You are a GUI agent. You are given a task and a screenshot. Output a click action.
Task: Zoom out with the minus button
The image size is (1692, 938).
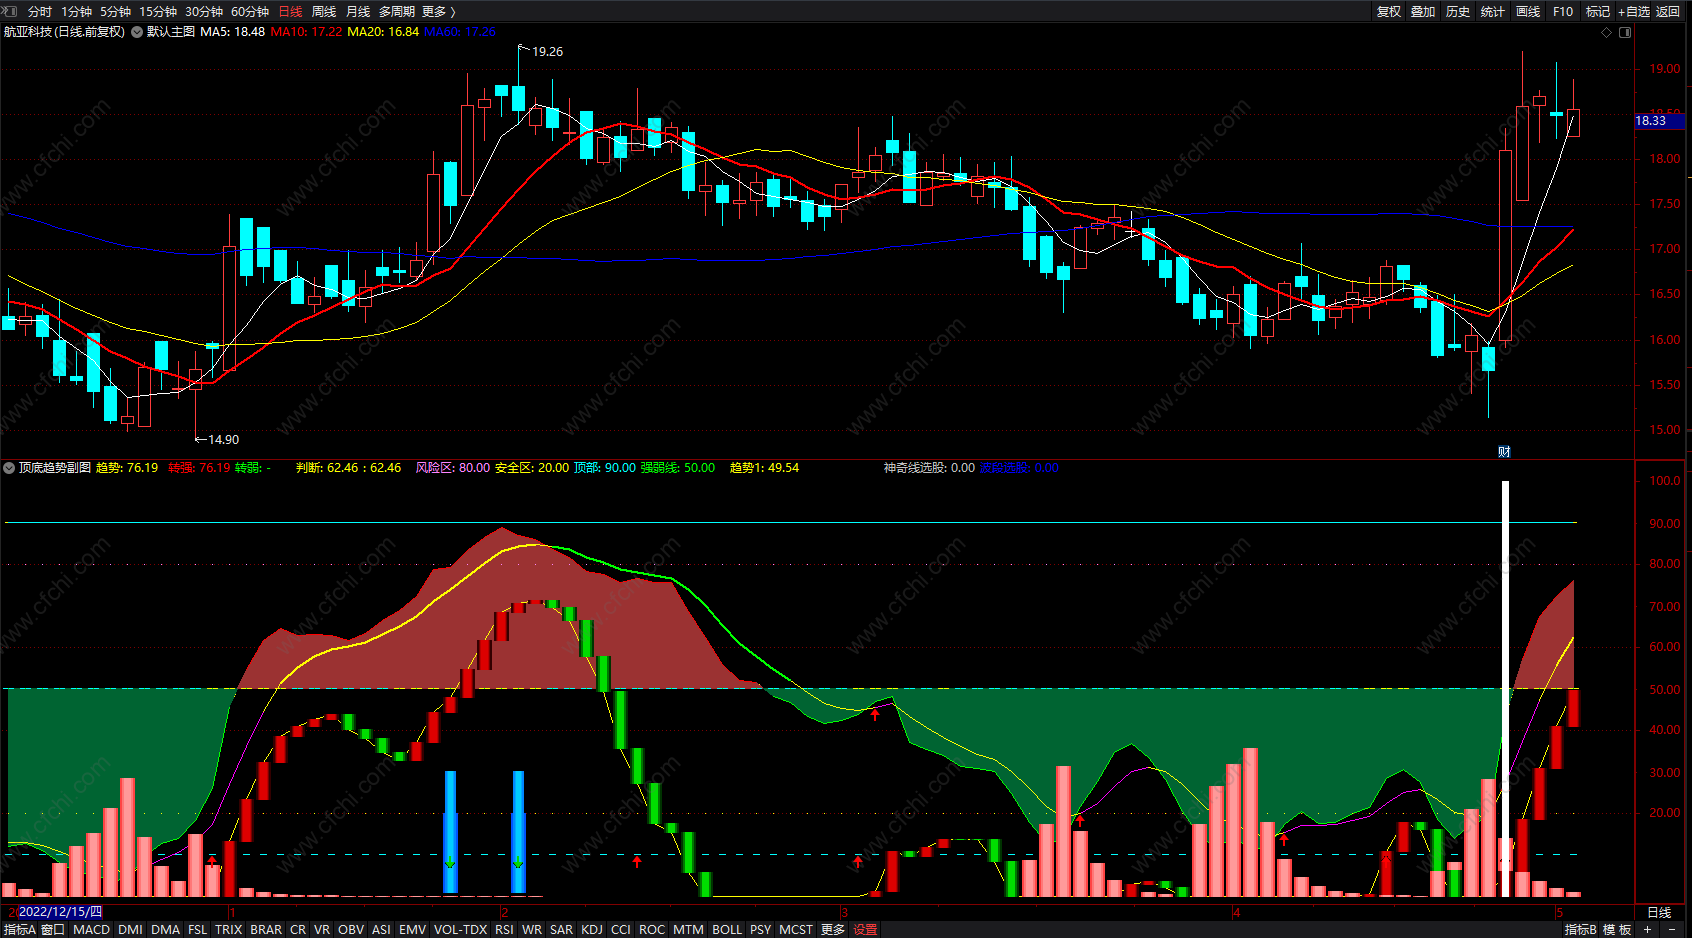coord(1672,930)
